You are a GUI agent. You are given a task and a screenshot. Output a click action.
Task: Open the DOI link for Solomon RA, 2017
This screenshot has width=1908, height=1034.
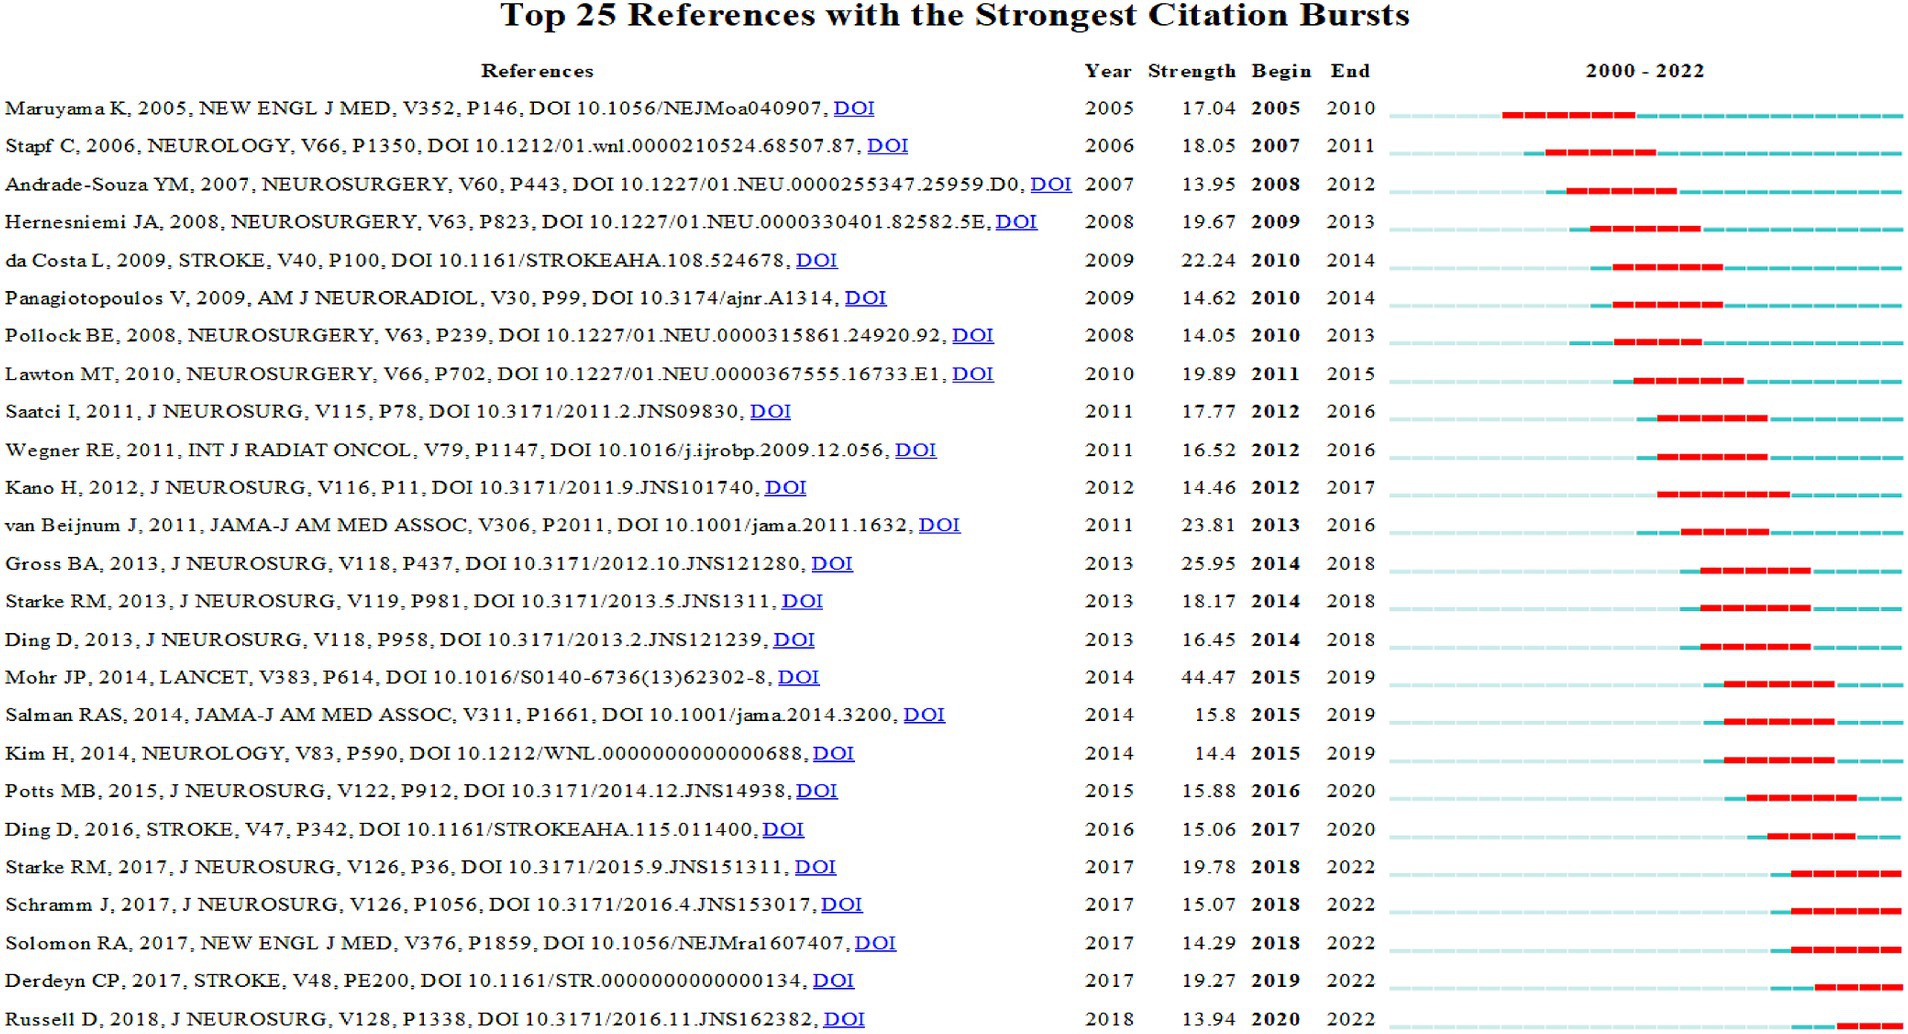(x=876, y=944)
